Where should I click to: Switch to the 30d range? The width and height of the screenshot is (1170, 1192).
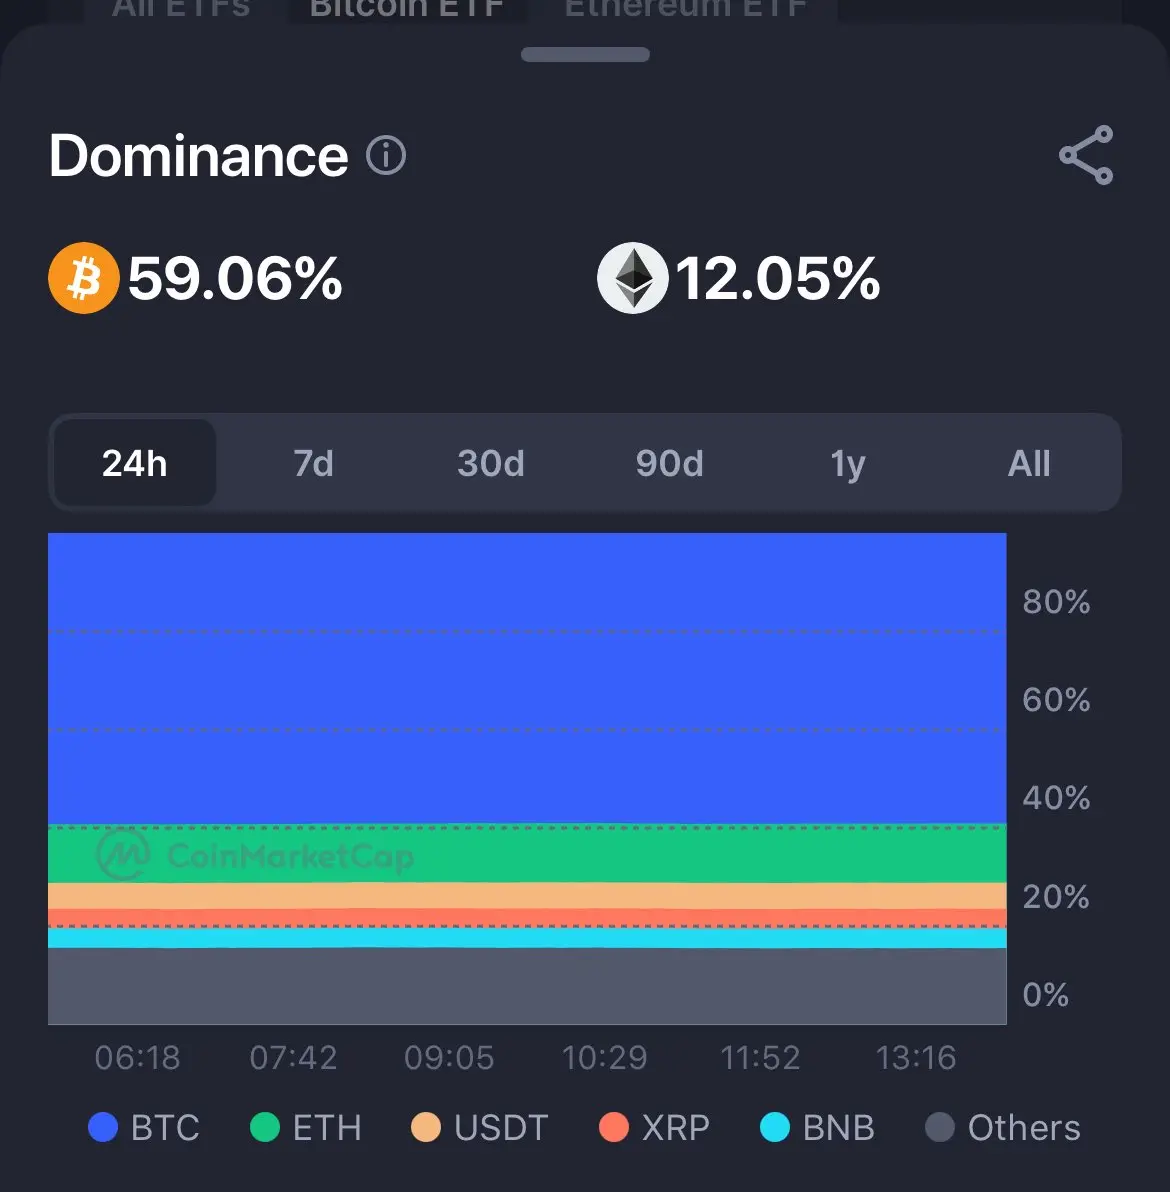coord(491,463)
